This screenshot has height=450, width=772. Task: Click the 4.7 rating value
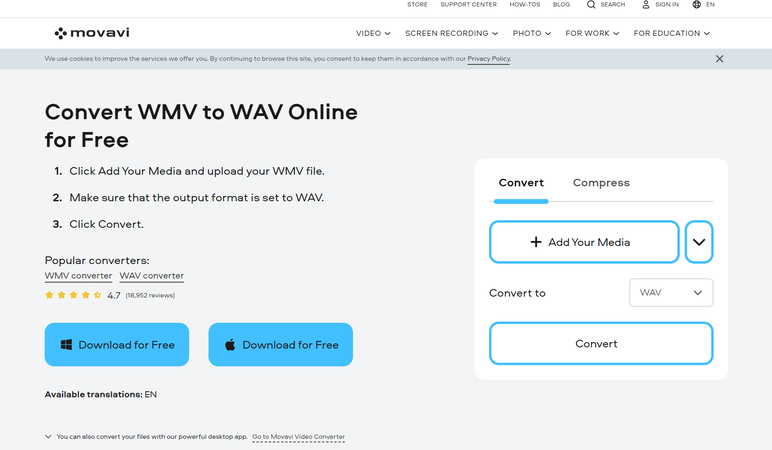point(114,295)
